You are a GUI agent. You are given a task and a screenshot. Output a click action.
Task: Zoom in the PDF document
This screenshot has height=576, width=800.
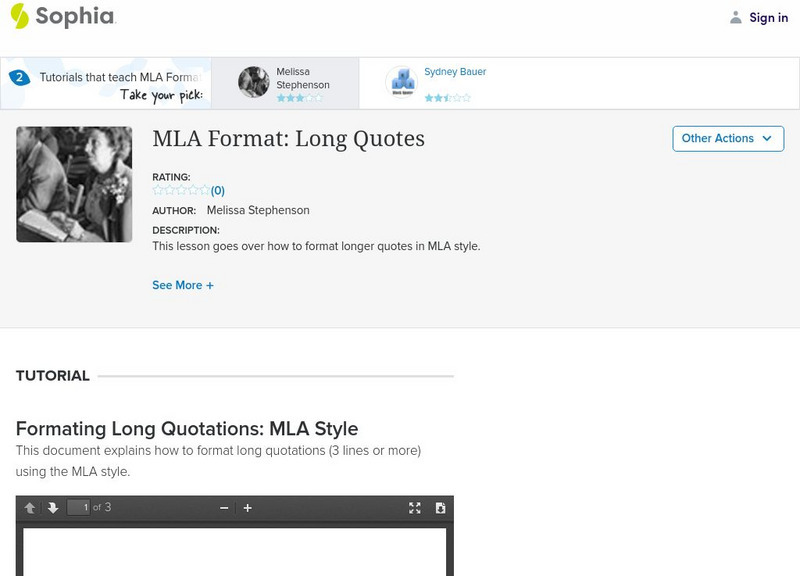(x=248, y=508)
